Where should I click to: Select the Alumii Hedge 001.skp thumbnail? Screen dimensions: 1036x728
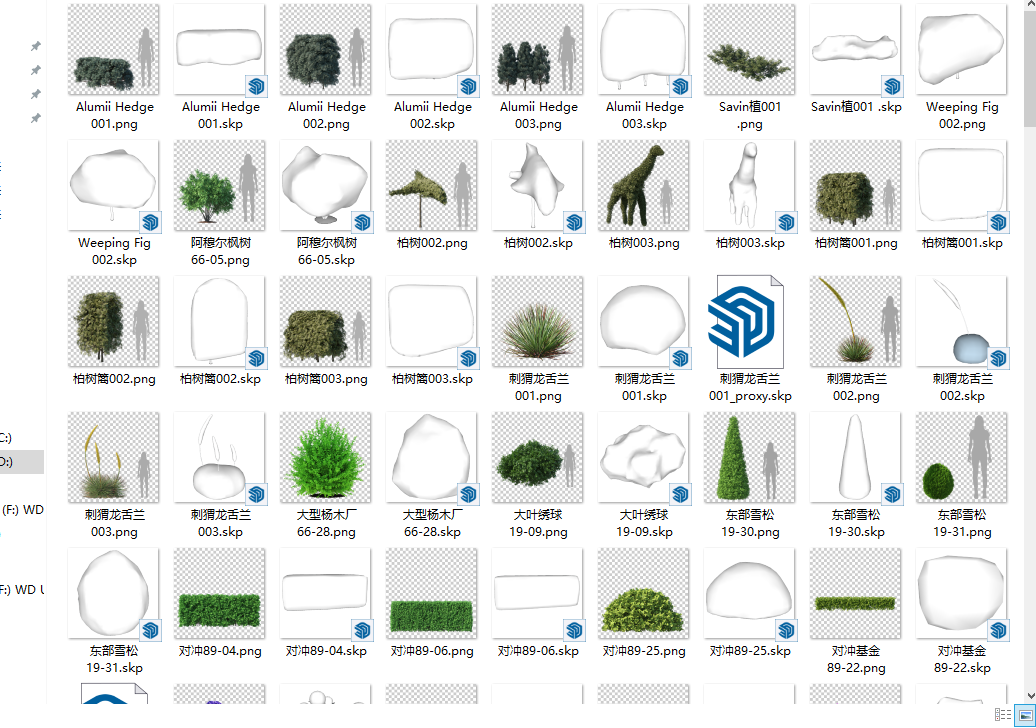(x=219, y=50)
